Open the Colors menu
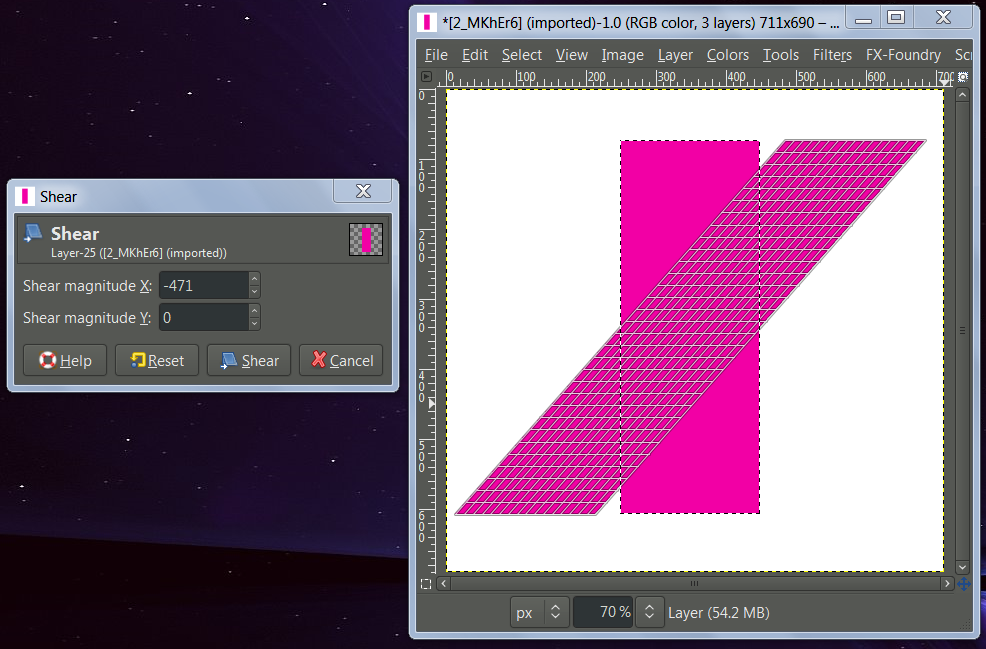This screenshot has width=986, height=649. (x=728, y=55)
